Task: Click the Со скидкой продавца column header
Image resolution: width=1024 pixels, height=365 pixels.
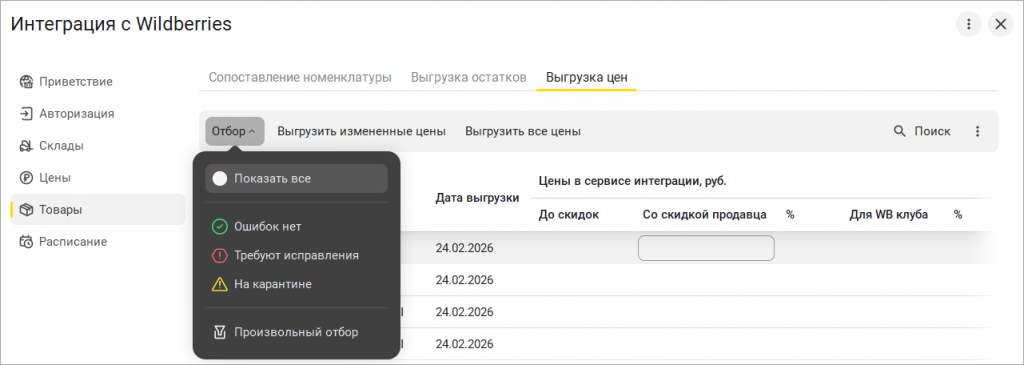Action: 705,214
